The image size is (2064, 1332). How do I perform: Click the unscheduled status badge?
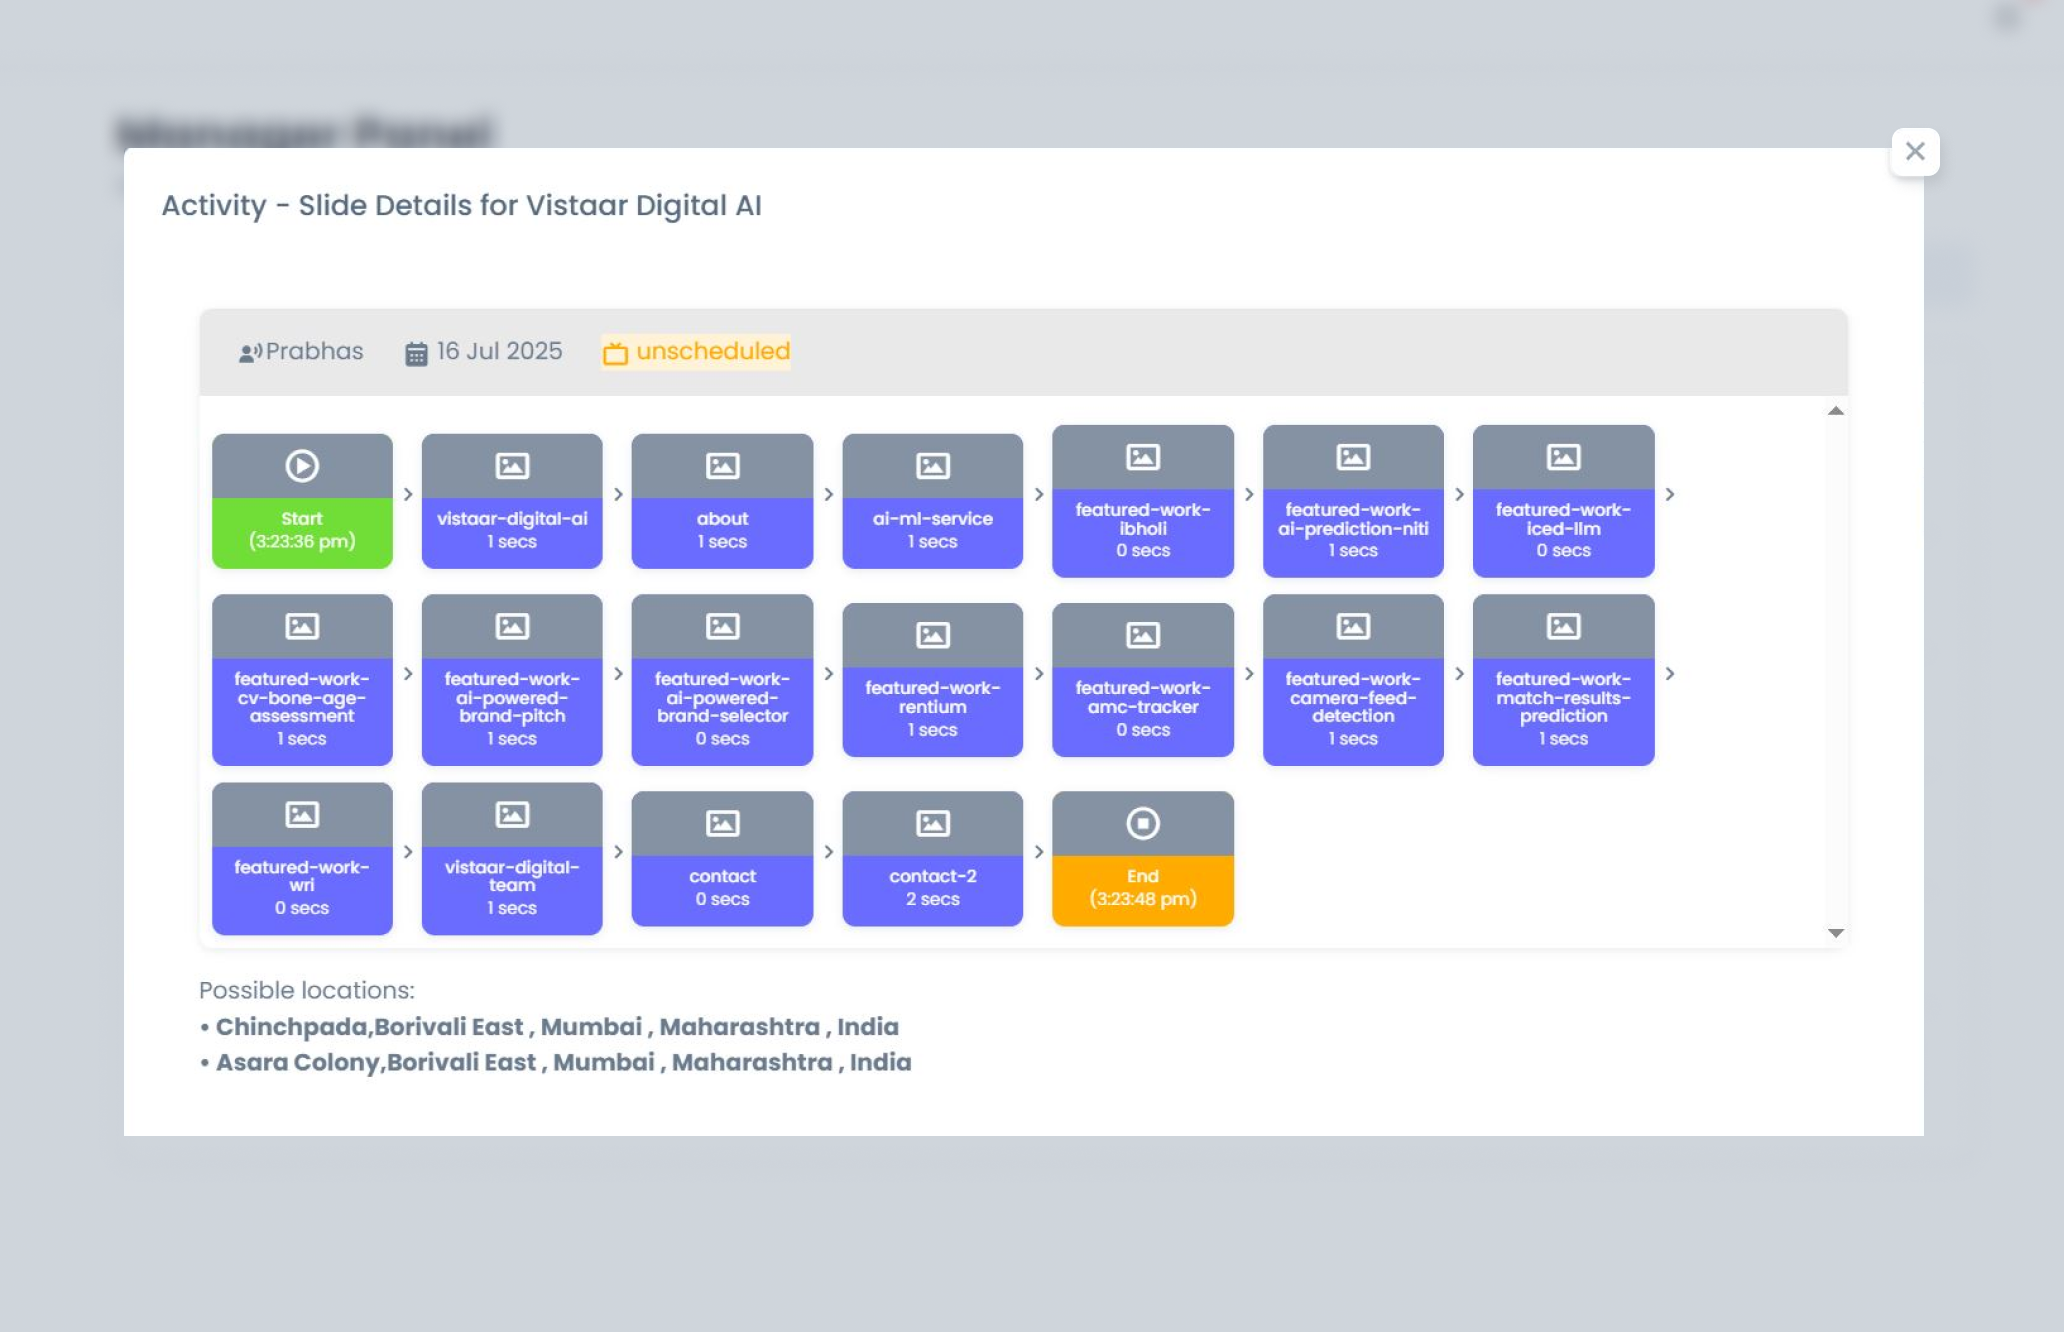coord(696,352)
